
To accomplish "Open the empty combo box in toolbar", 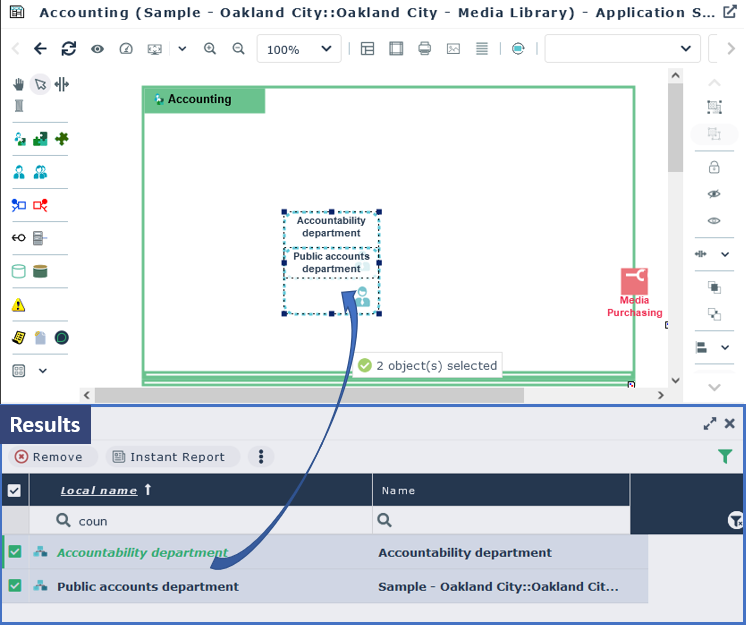I will click(622, 49).
